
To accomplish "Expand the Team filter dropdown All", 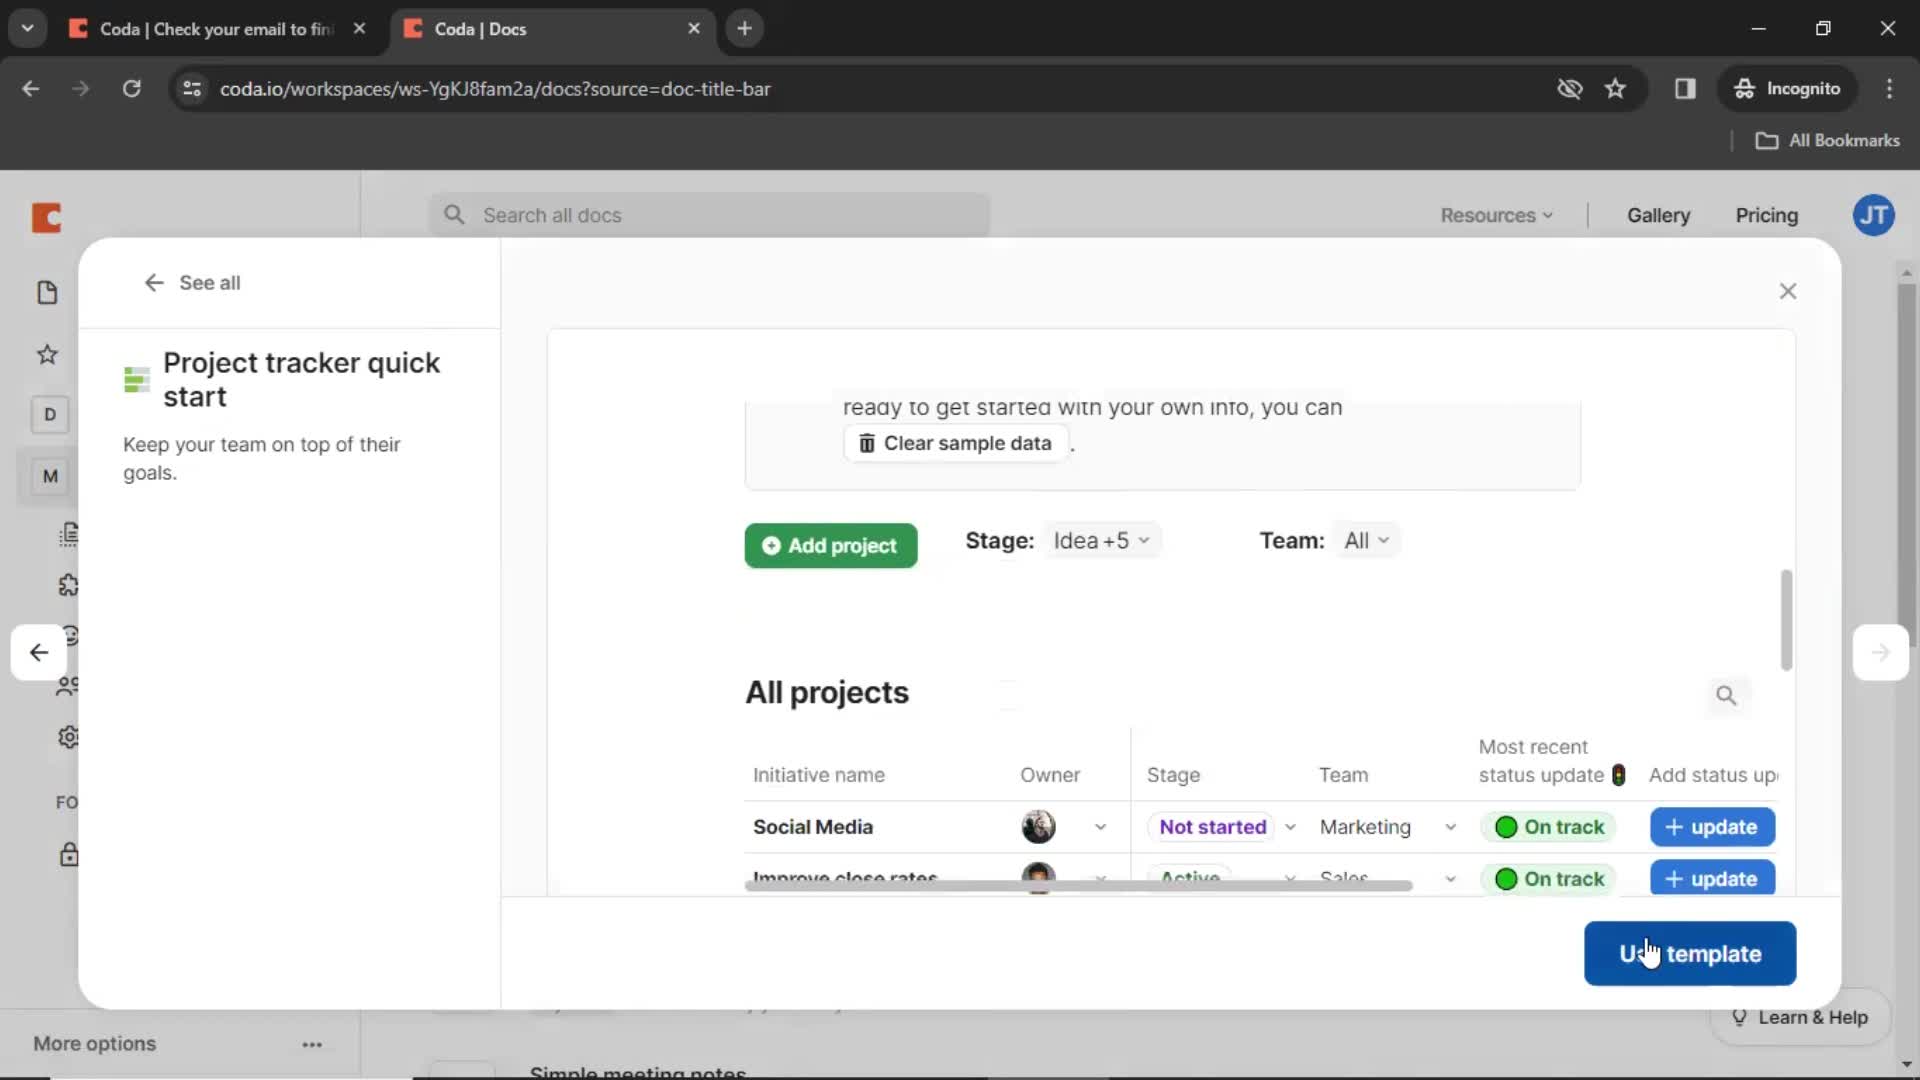I will [1365, 539].
